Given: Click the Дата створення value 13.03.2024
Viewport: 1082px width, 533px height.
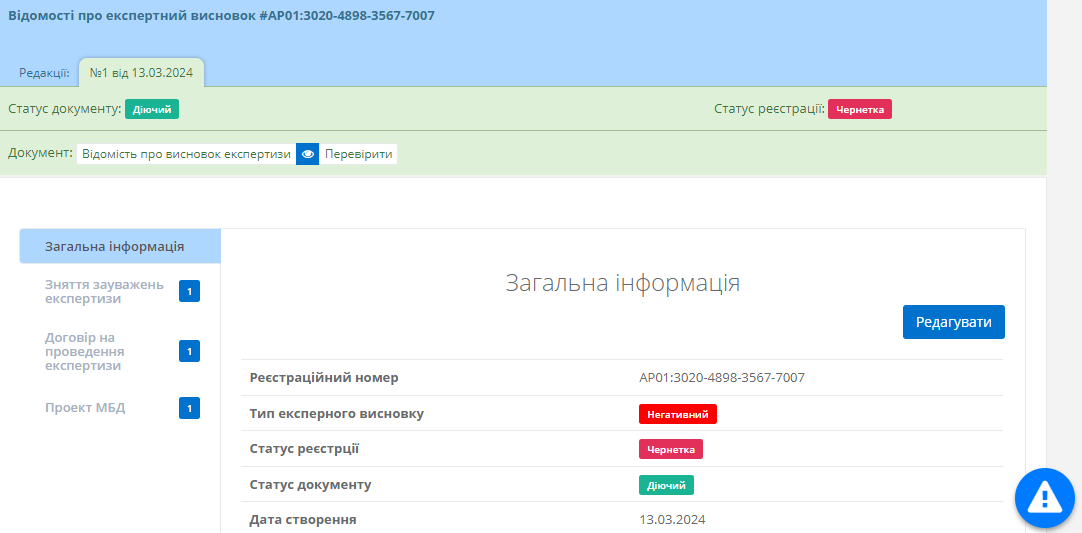Looking at the screenshot, I should point(672,520).
